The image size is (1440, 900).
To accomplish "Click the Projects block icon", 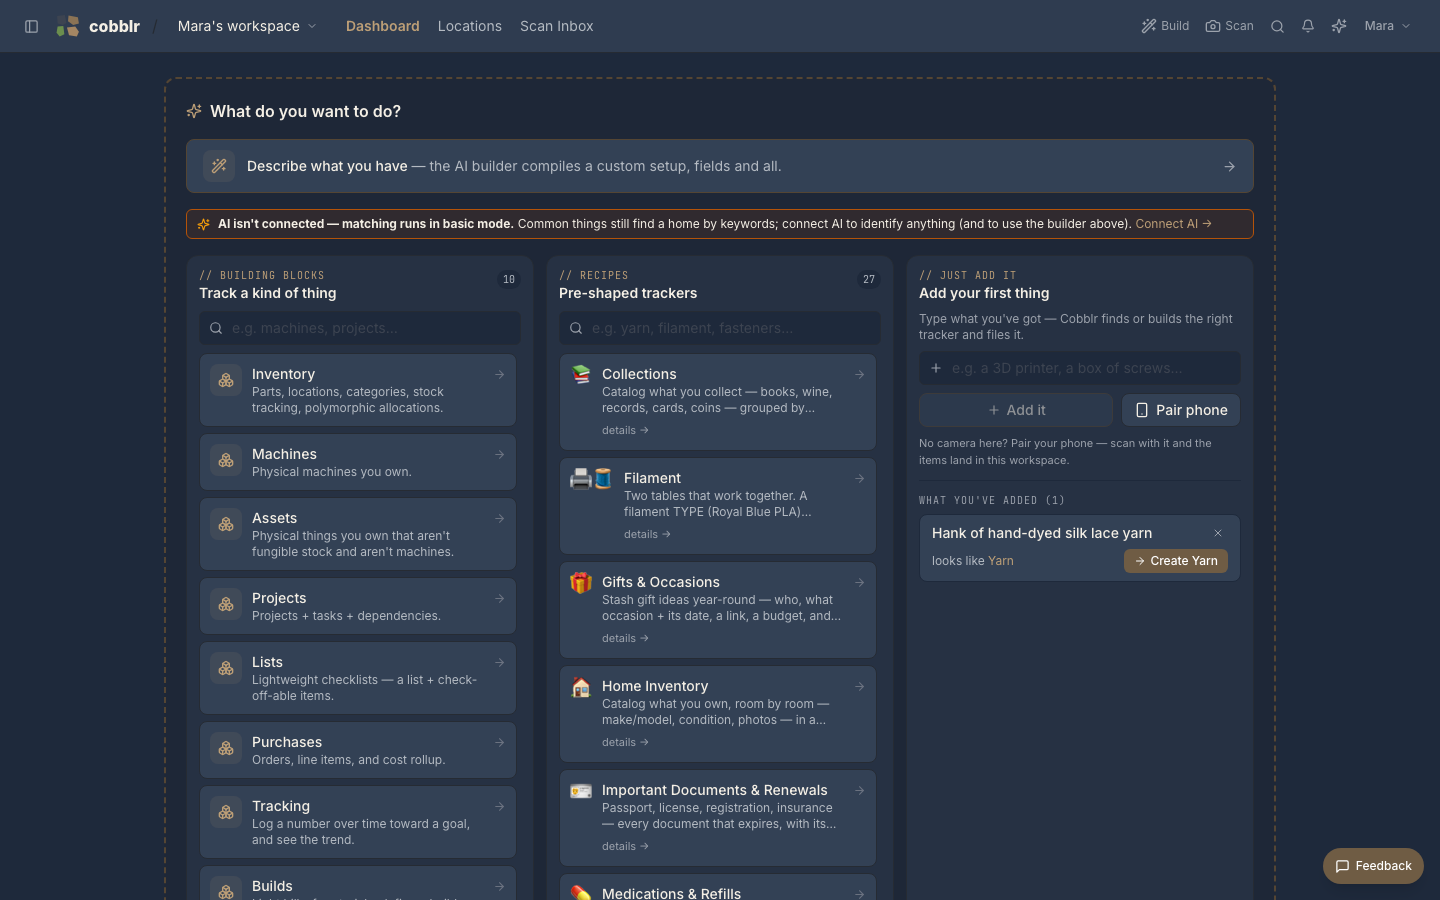I will coord(226,604).
